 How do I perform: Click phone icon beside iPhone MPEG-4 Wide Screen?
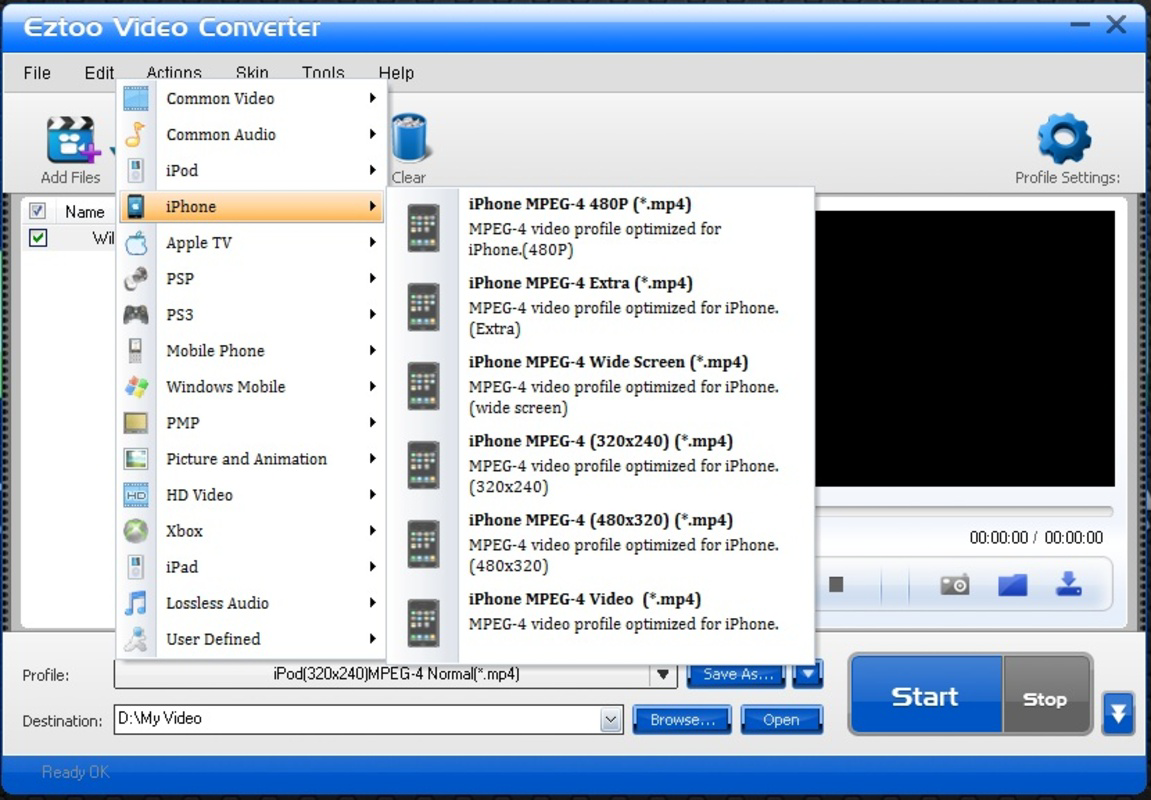[x=424, y=386]
